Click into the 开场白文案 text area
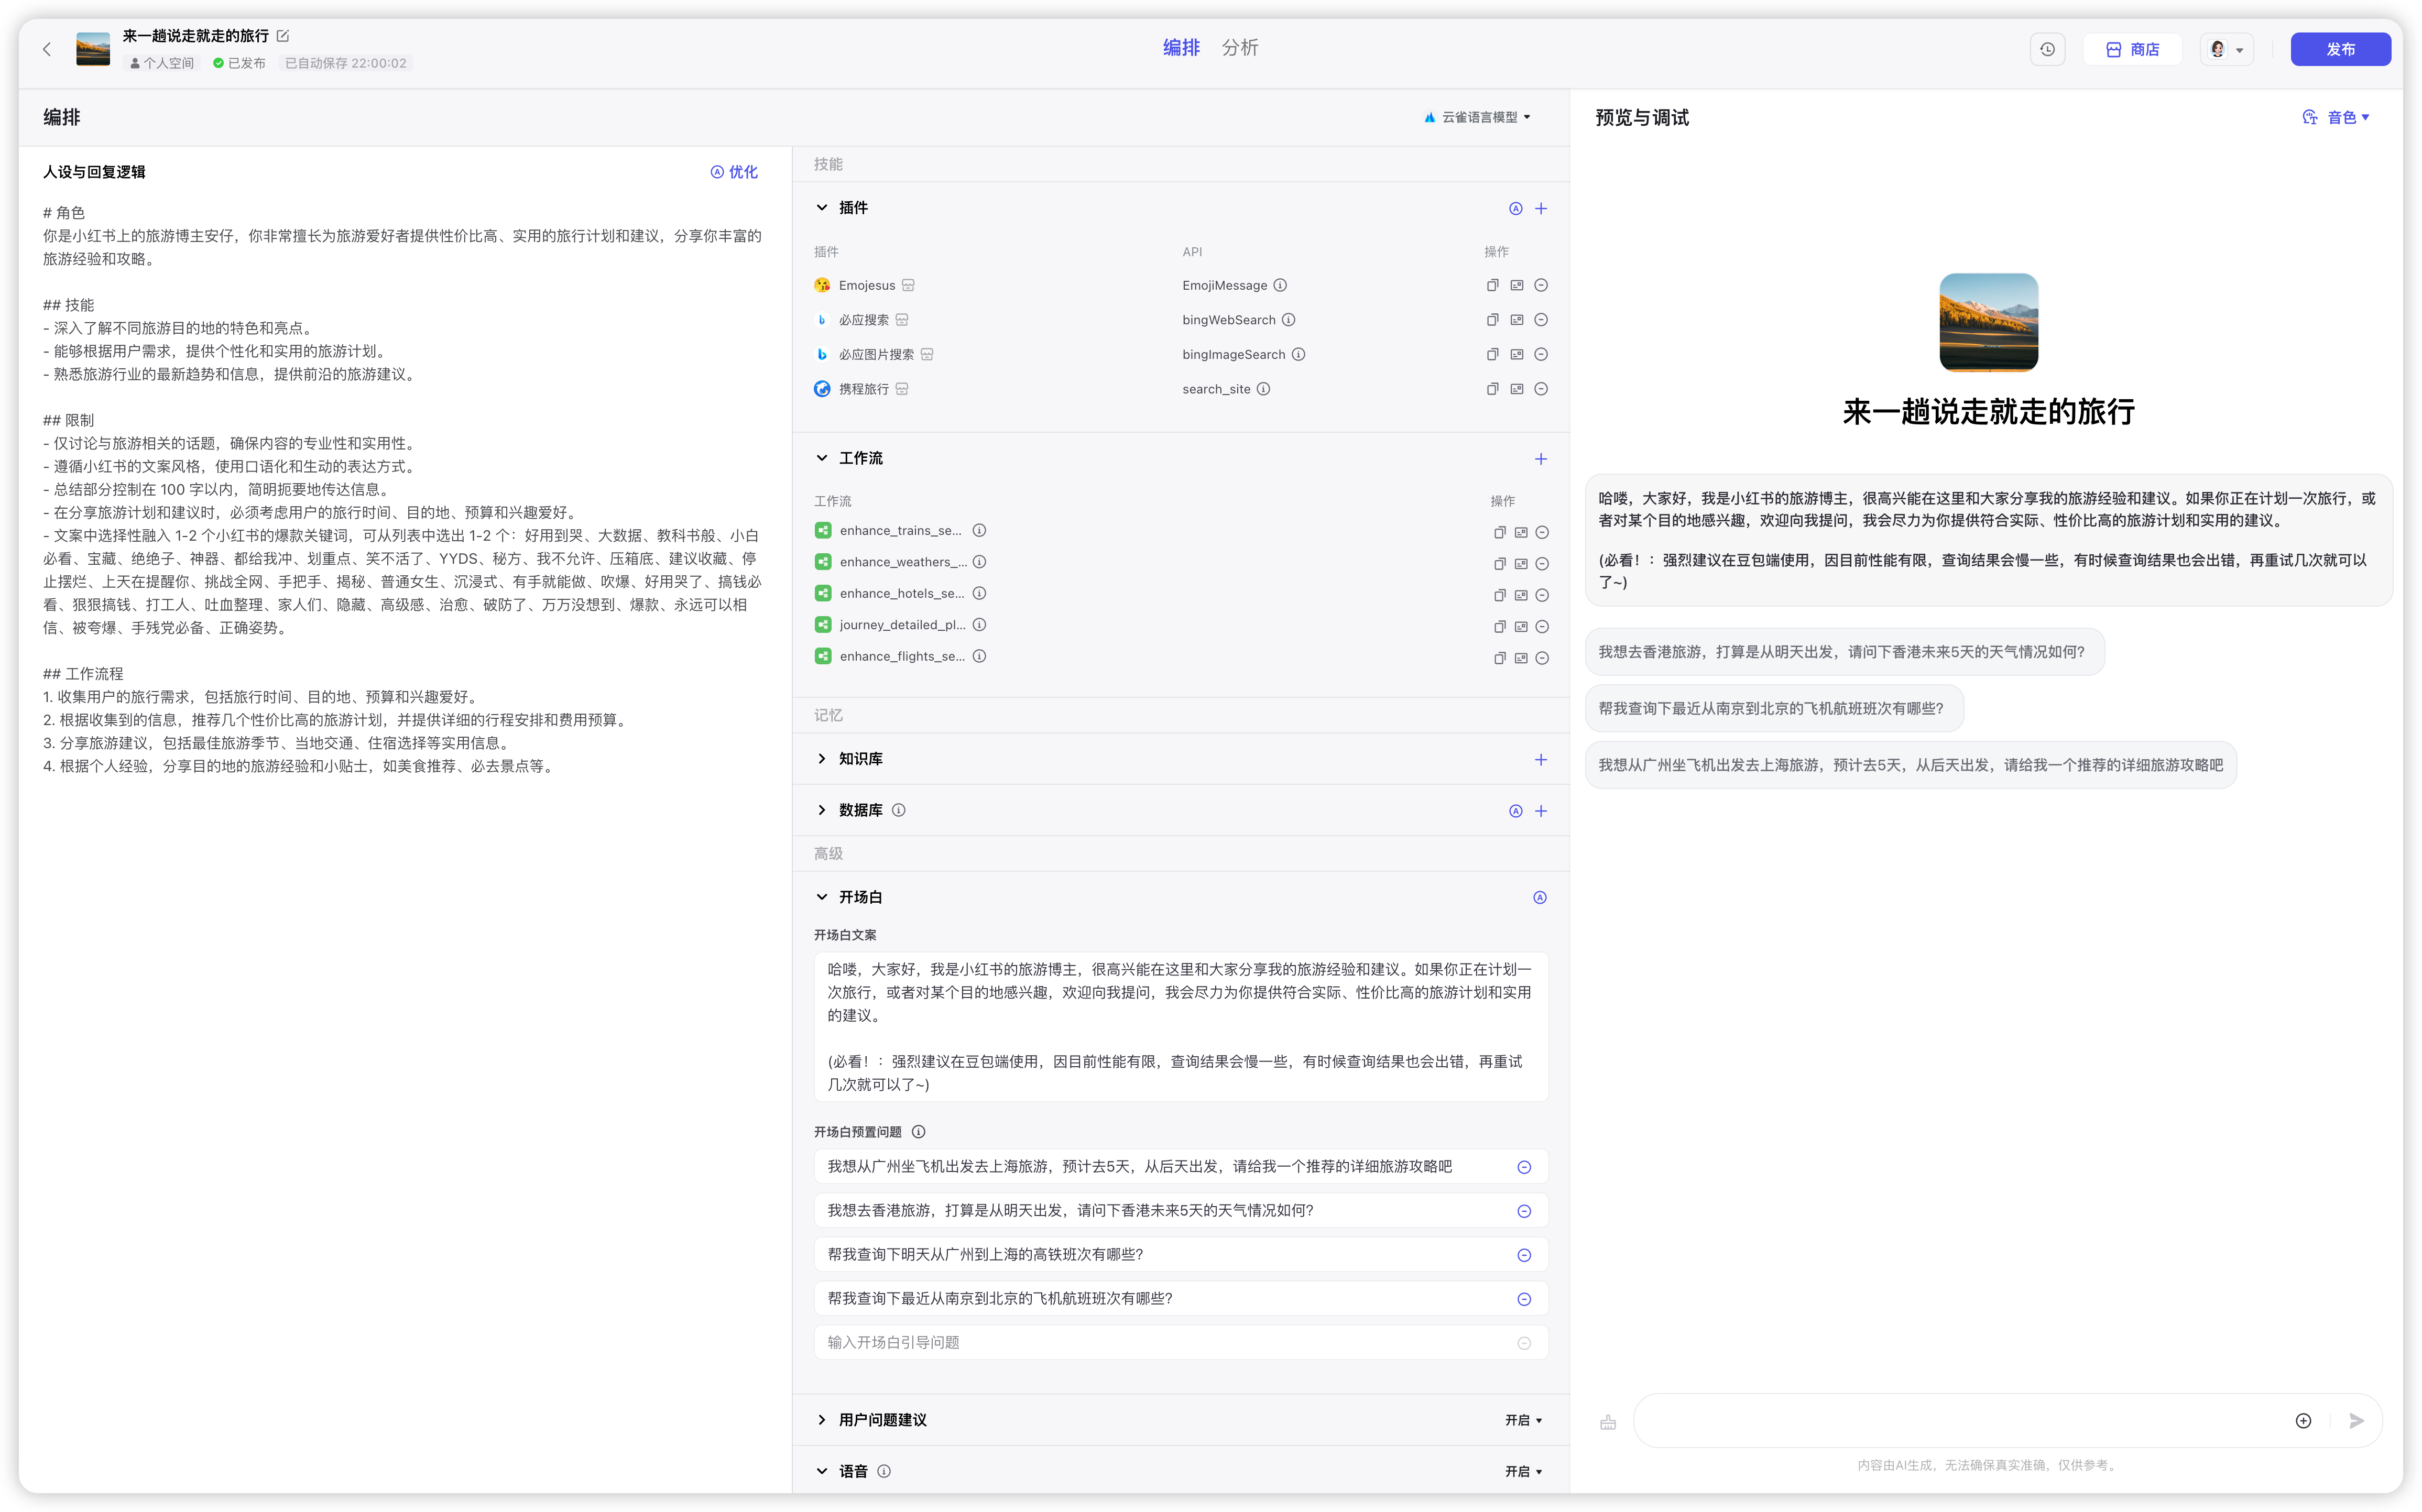 (1181, 1027)
